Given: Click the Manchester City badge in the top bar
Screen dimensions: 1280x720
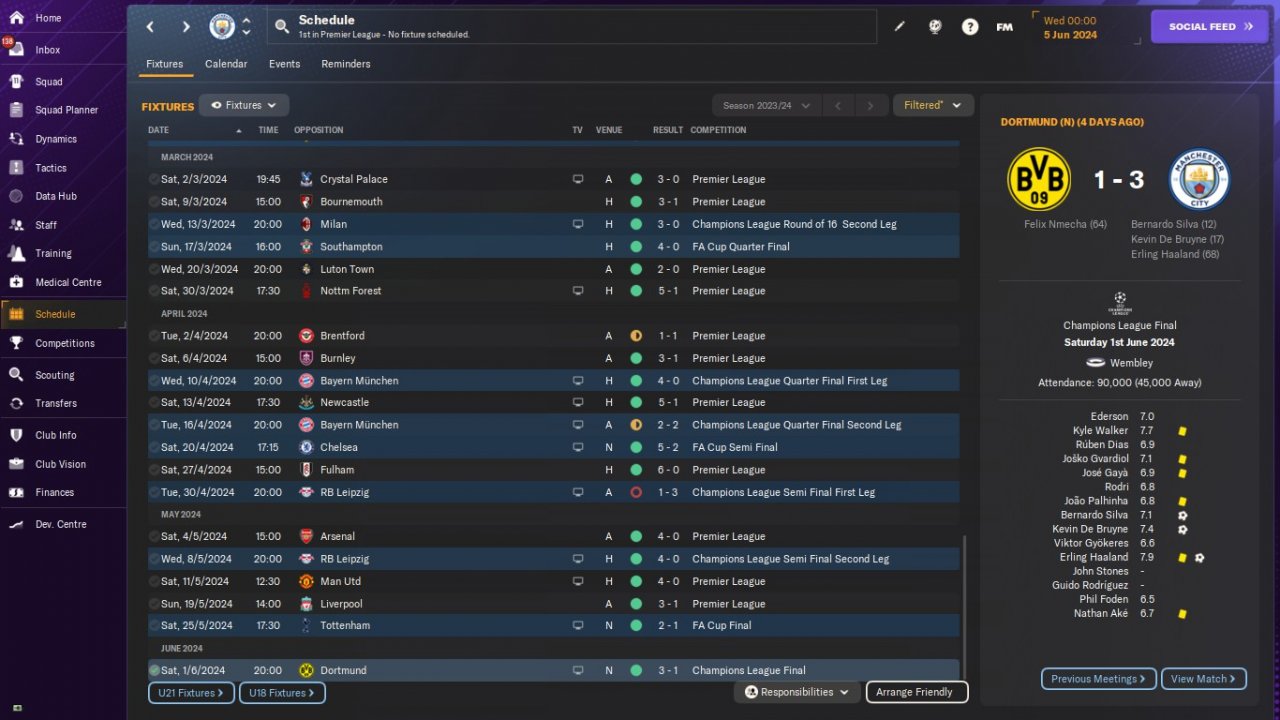Looking at the screenshot, I should coord(222,27).
